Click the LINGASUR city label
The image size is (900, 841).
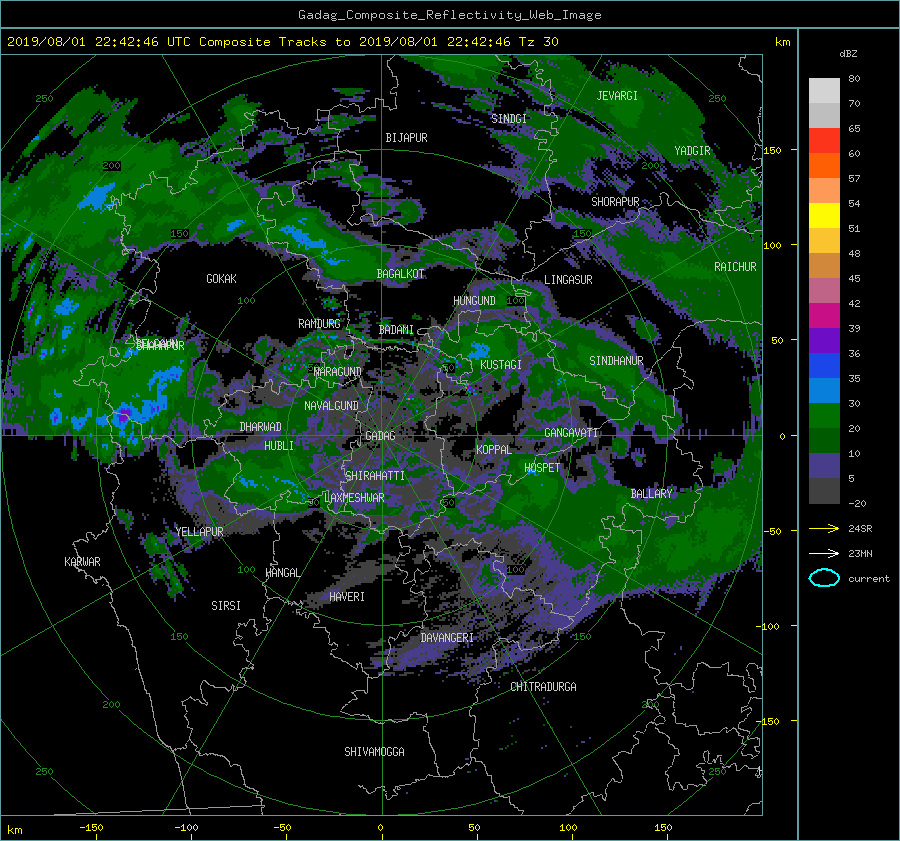pyautogui.click(x=568, y=280)
